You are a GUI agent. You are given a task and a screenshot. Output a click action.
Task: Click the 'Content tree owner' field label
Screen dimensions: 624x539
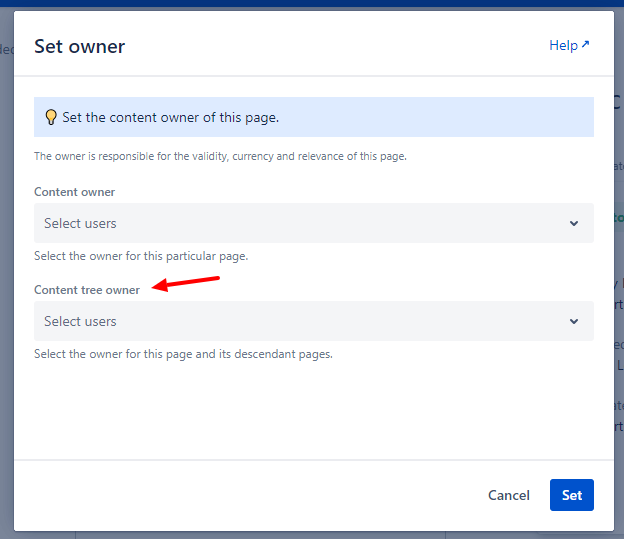87,290
